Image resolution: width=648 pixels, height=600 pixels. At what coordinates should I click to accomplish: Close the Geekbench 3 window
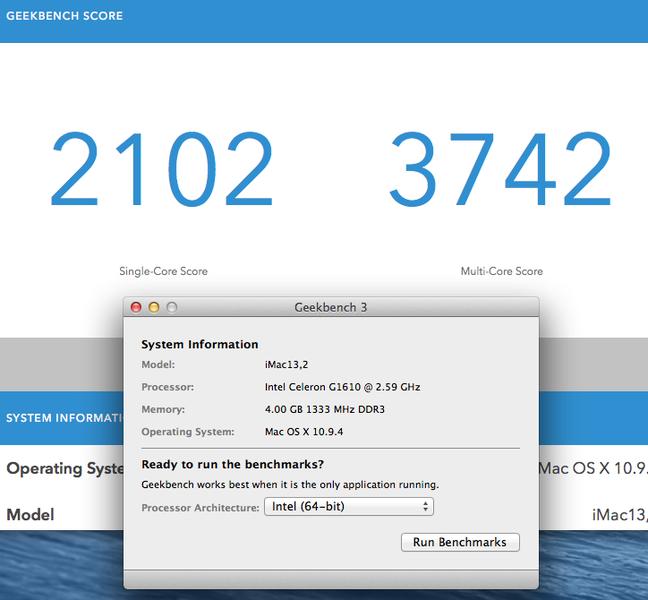[x=136, y=307]
